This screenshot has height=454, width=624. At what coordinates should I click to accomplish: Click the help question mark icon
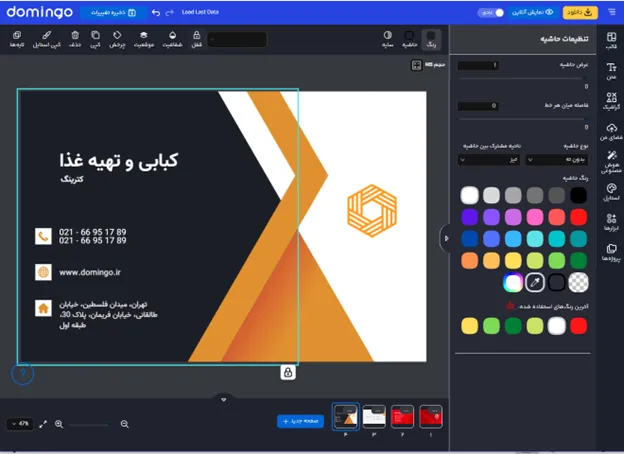pyautogui.click(x=25, y=374)
